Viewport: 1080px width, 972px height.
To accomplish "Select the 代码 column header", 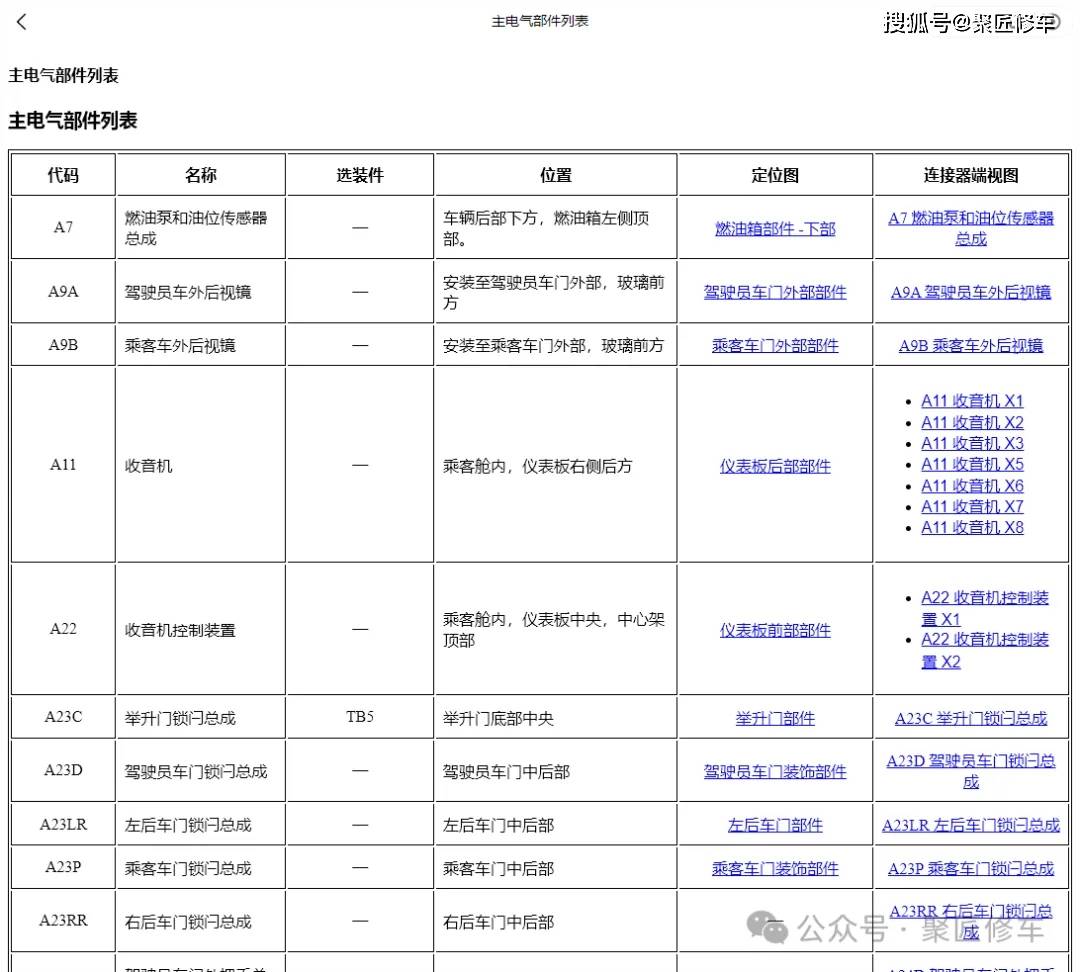I will [63, 175].
